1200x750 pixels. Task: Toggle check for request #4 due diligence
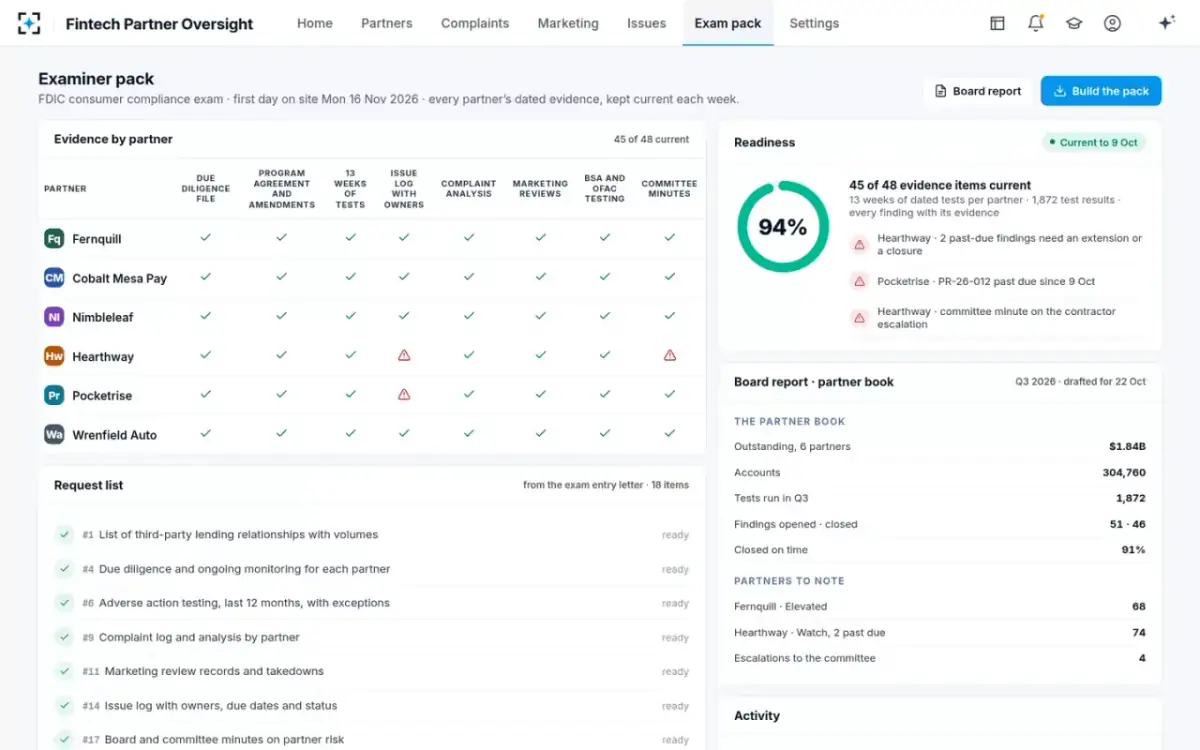pyautogui.click(x=64, y=569)
